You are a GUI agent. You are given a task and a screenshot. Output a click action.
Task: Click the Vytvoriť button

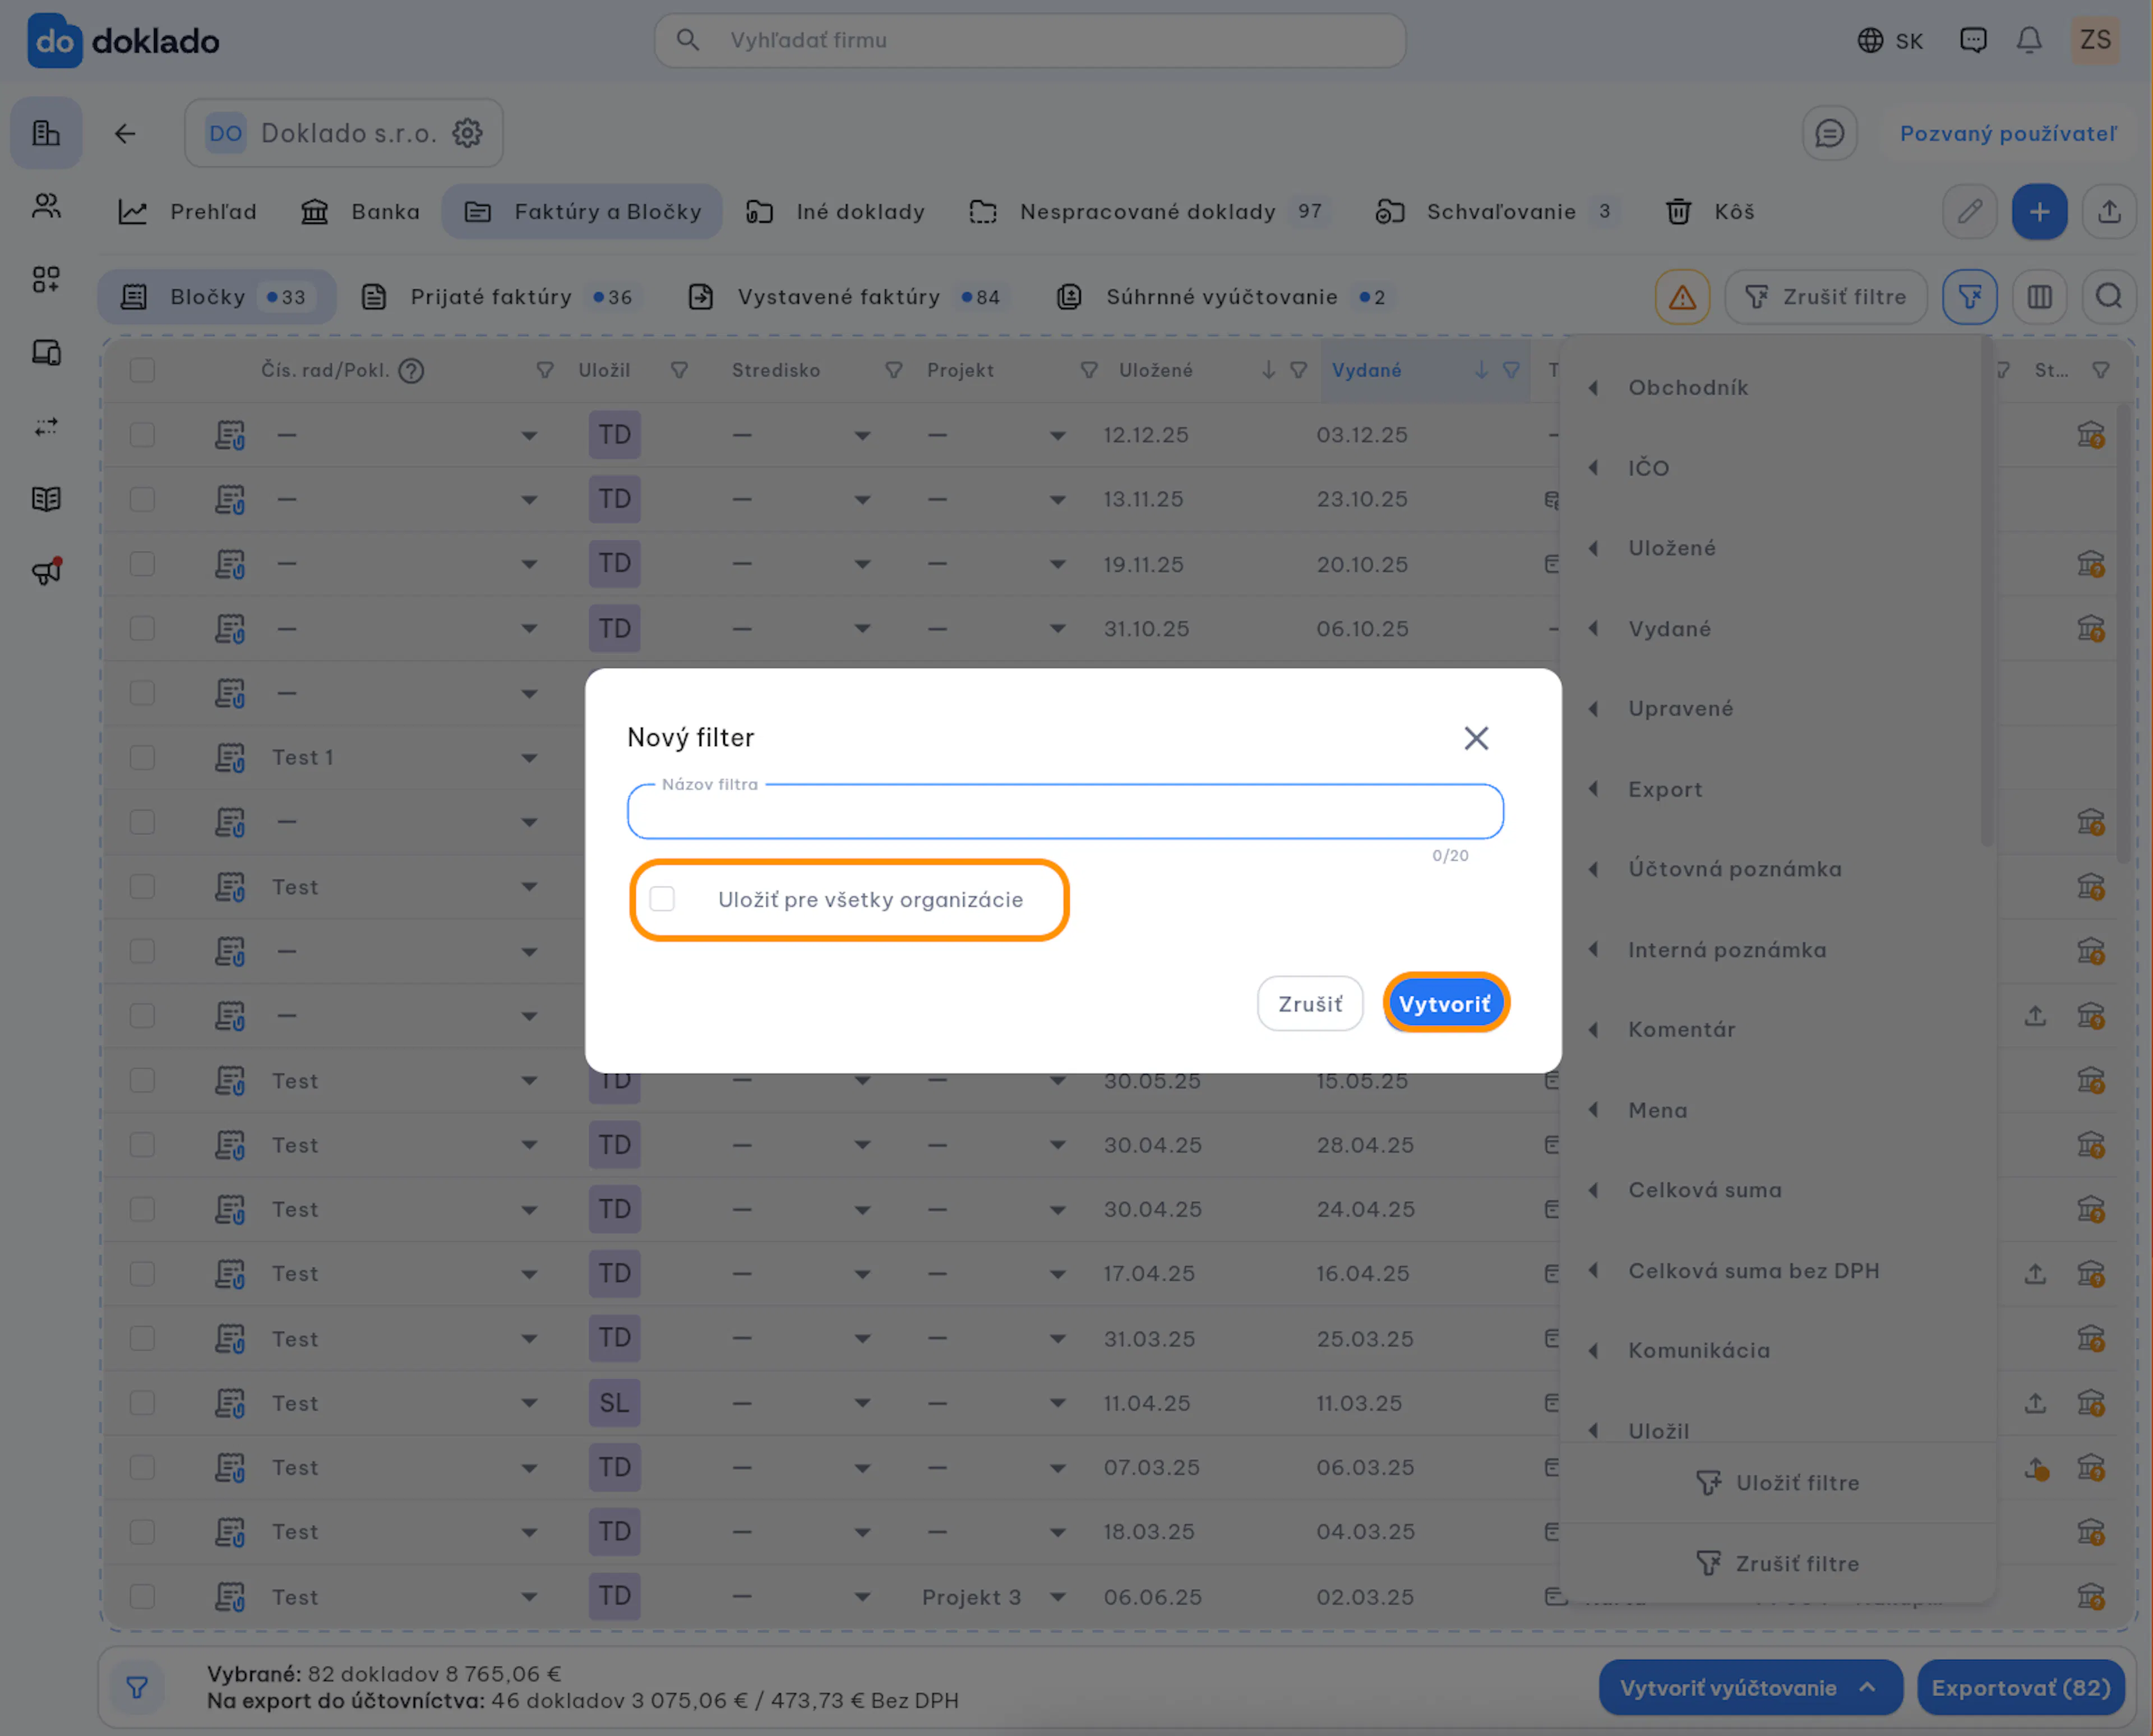[1445, 1003]
